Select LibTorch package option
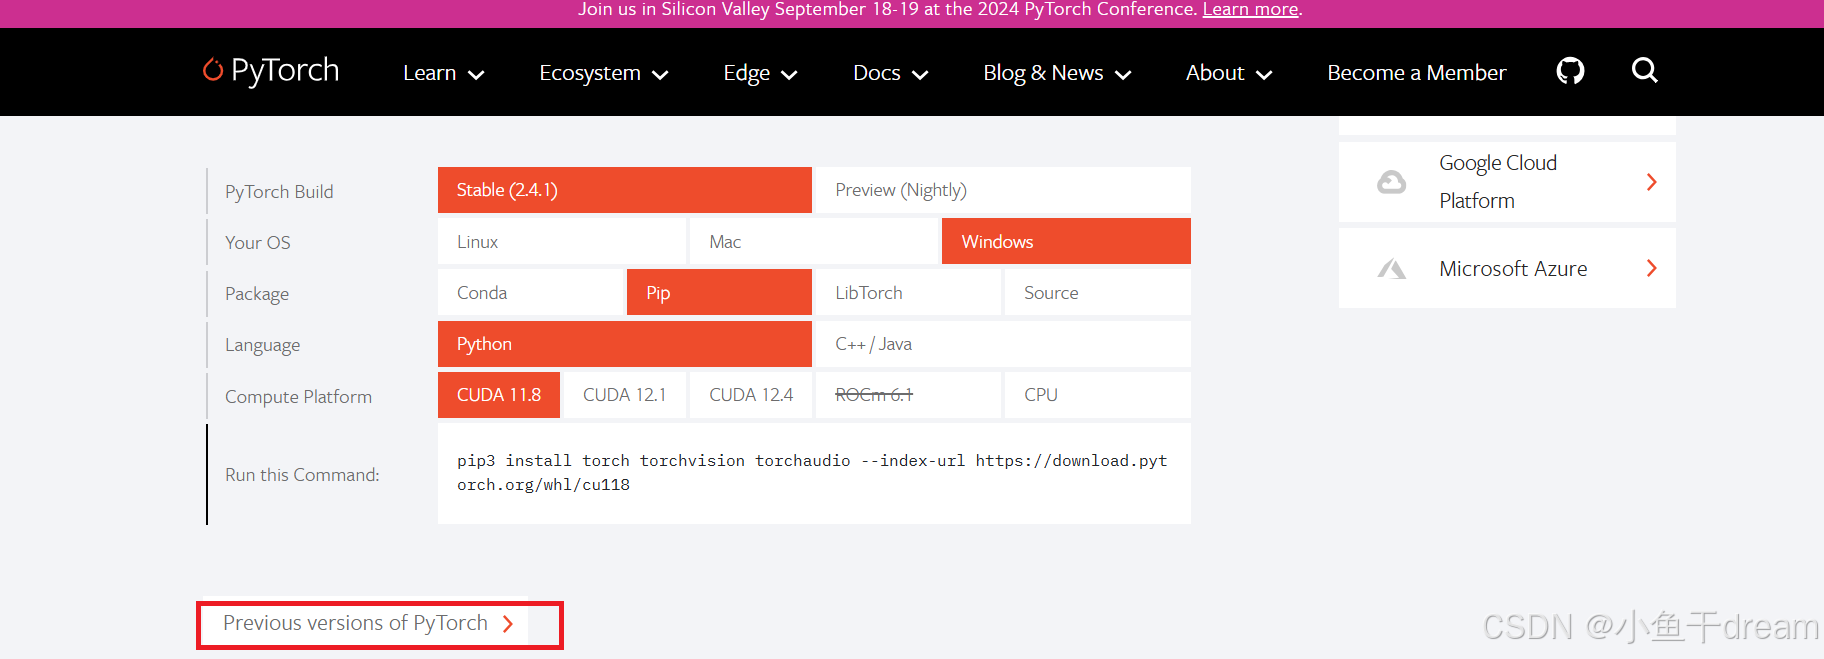Image resolution: width=1824 pixels, height=659 pixels. coord(908,293)
